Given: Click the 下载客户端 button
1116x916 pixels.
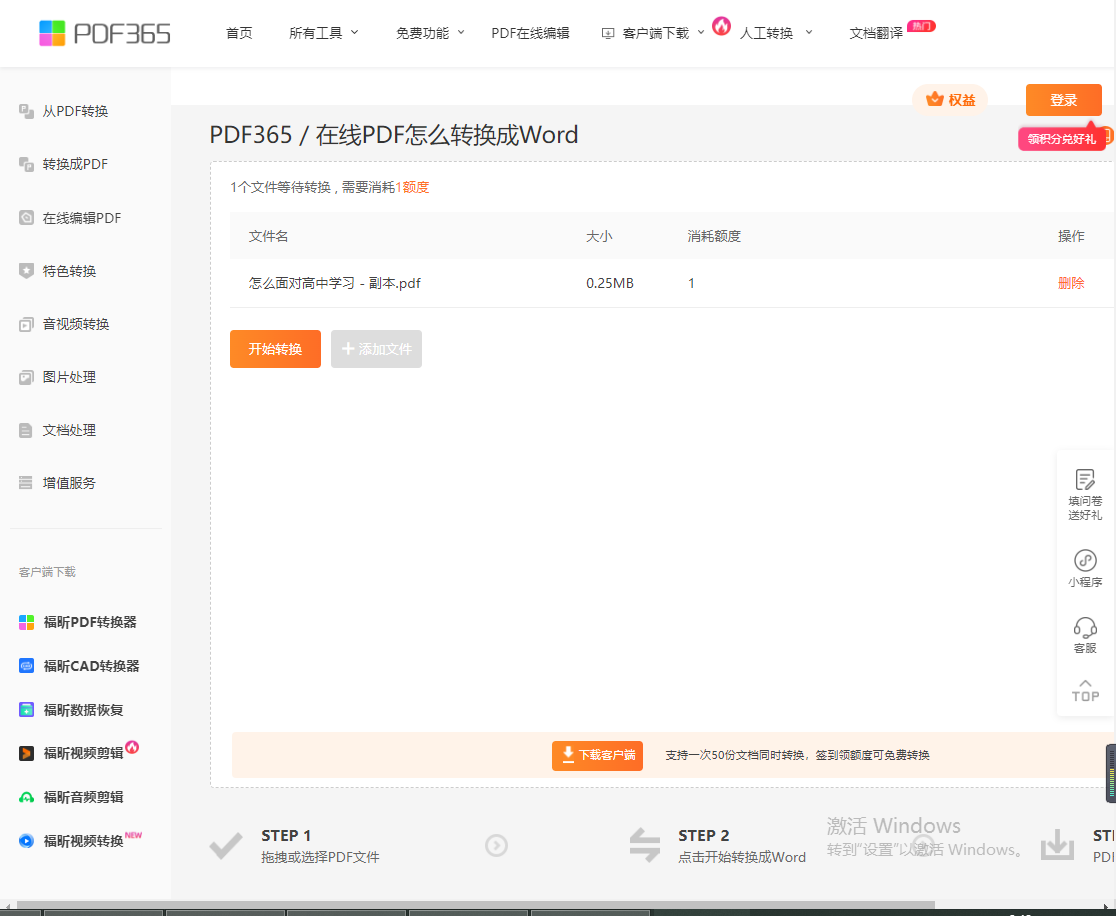Looking at the screenshot, I should pos(597,755).
